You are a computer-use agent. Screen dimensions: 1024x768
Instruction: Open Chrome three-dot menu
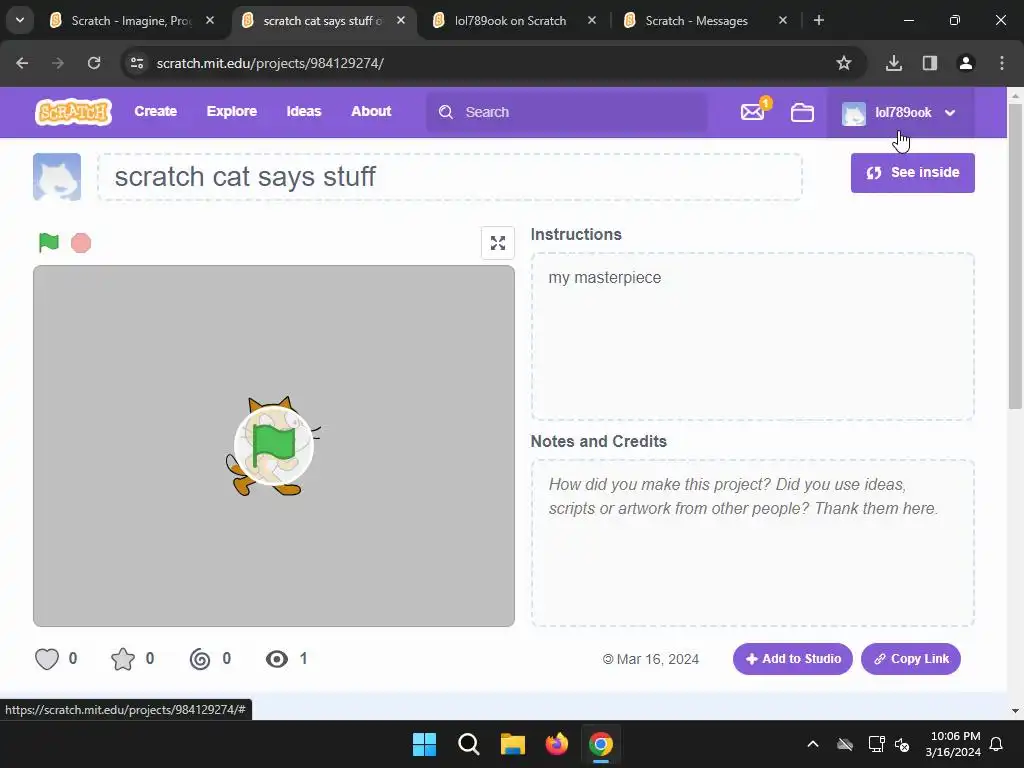click(1002, 63)
